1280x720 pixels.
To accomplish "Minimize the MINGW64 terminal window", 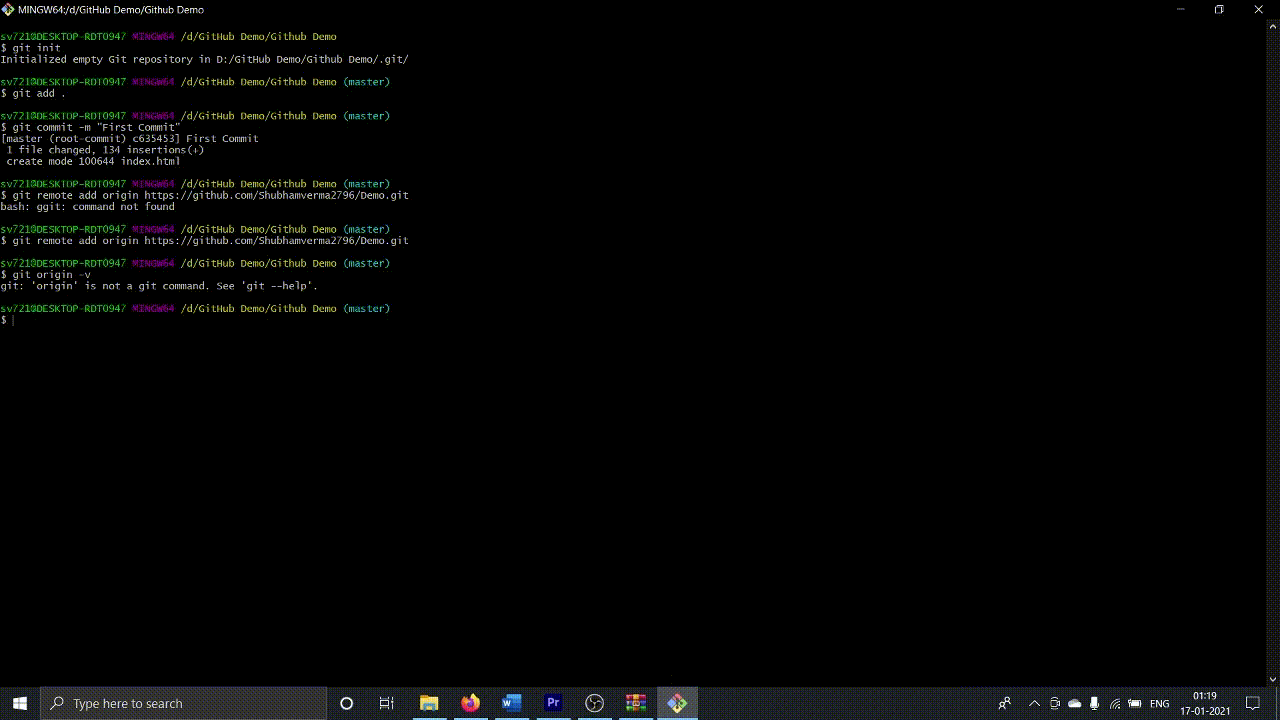I will pyautogui.click(x=1180, y=9).
